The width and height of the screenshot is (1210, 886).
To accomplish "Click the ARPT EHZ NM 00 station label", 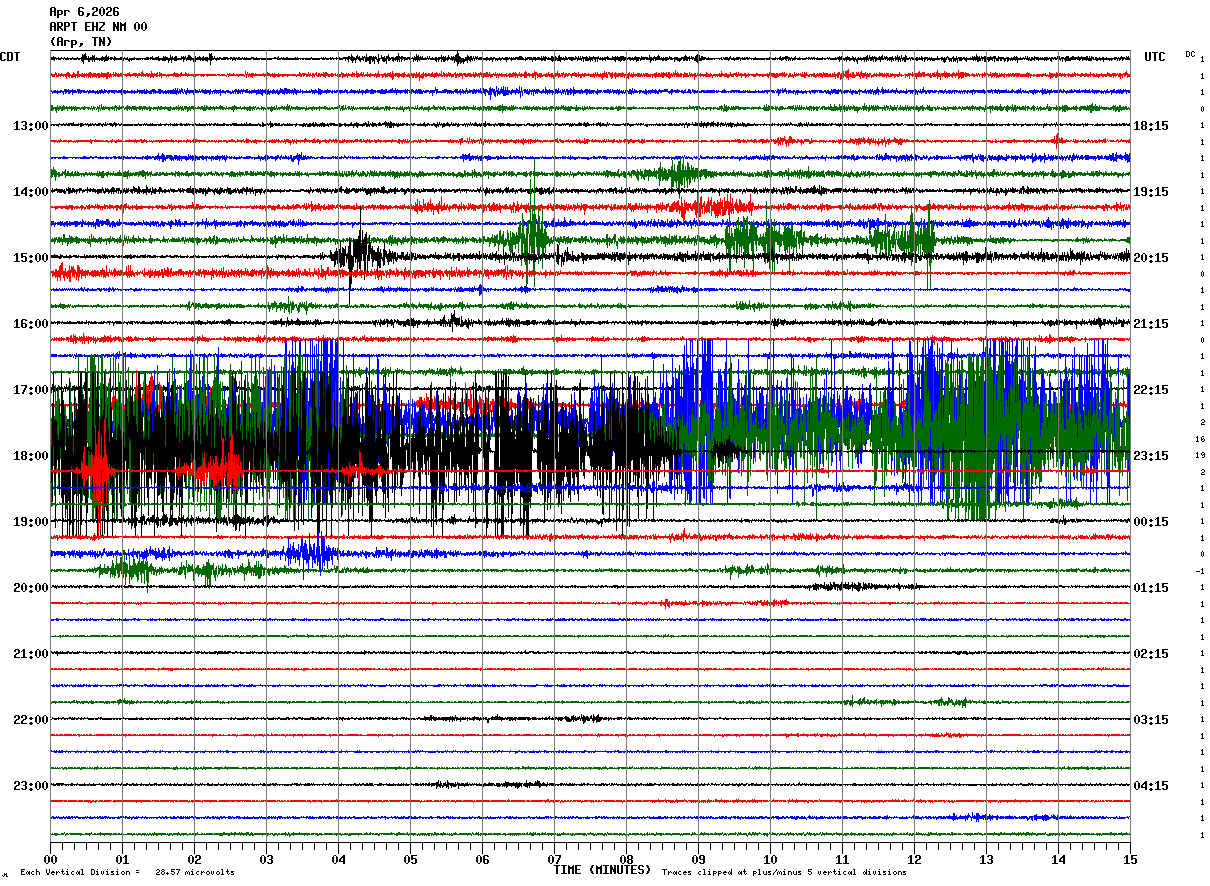I will point(98,27).
